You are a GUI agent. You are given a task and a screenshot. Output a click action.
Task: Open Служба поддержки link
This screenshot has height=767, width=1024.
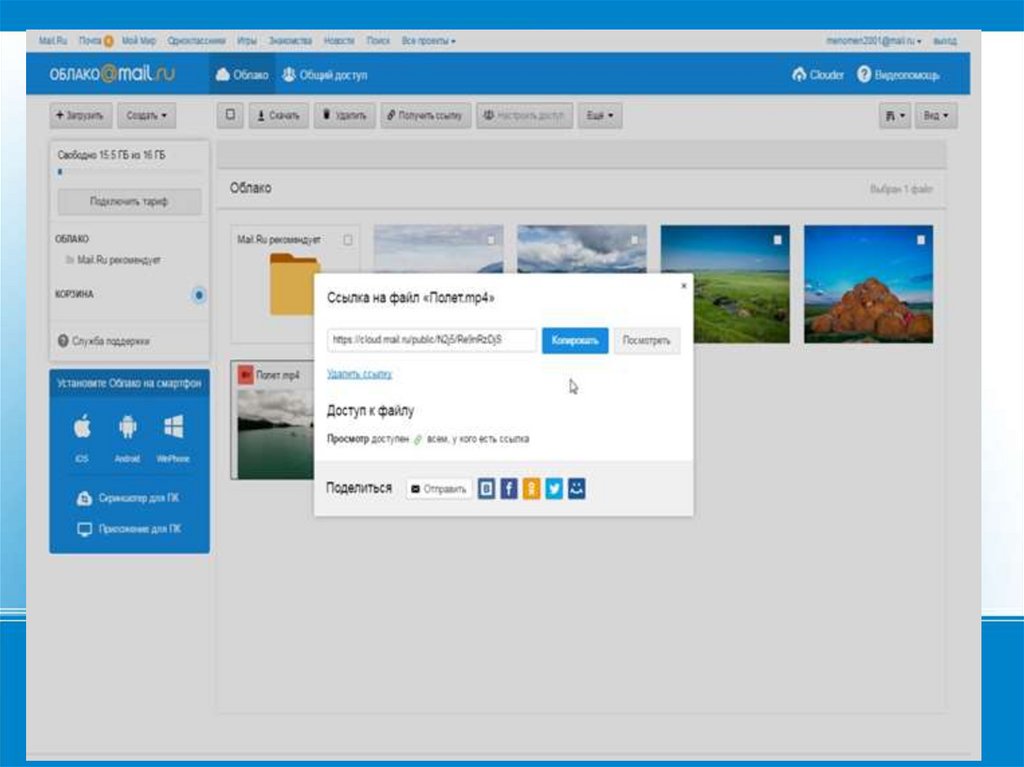tap(104, 341)
